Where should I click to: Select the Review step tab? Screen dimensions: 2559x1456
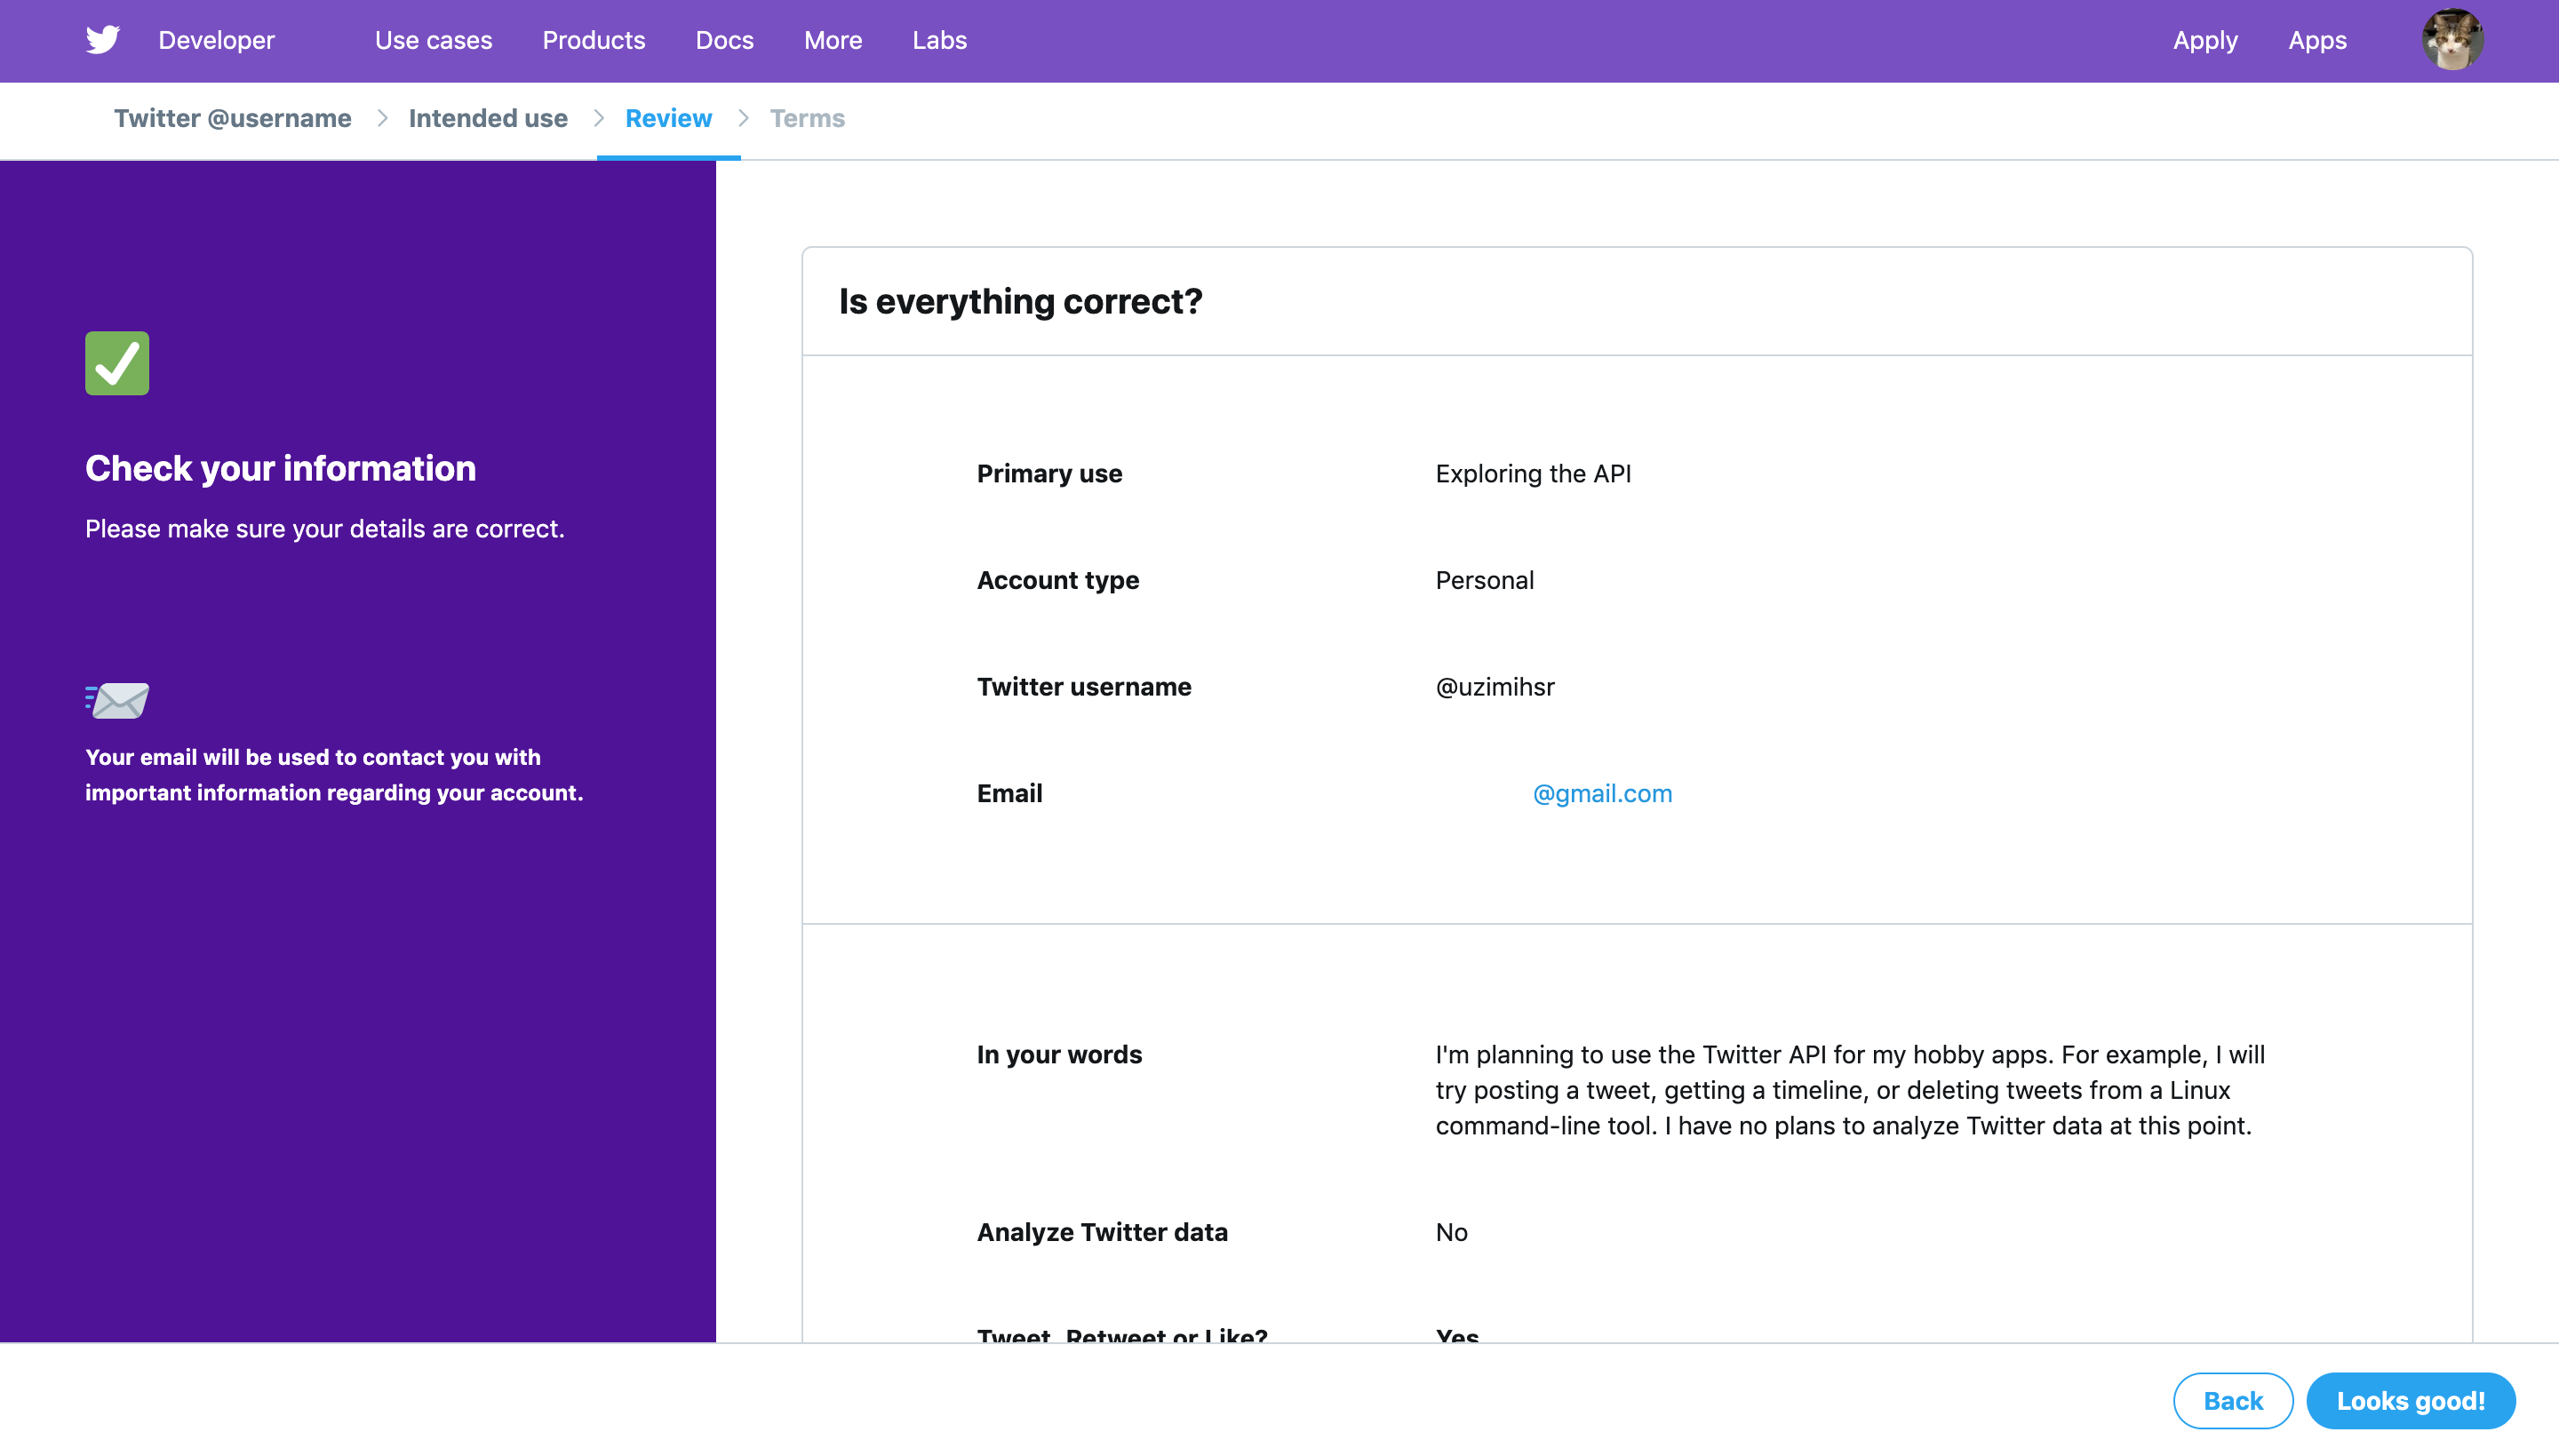[668, 118]
